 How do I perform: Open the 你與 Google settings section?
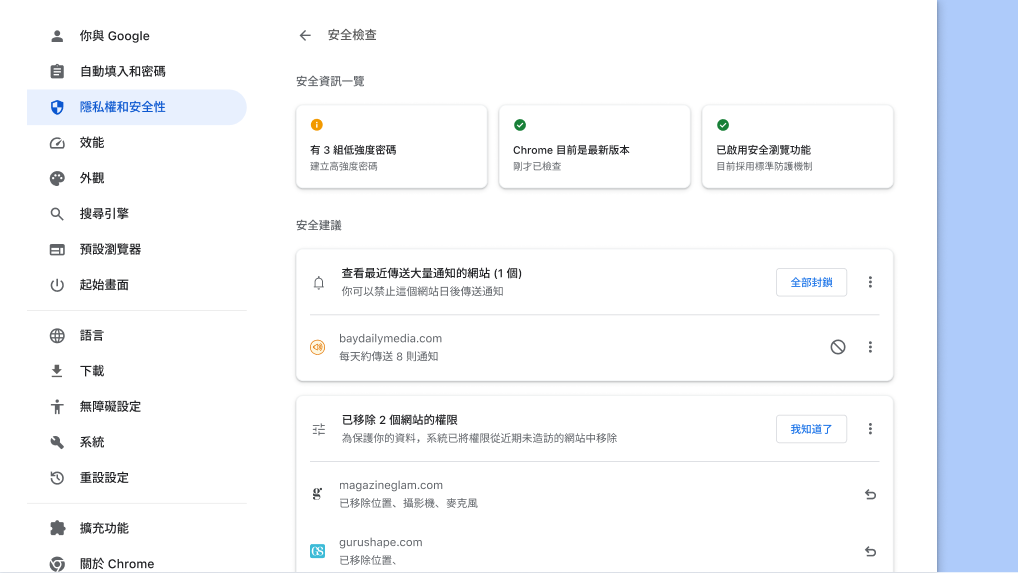136,36
